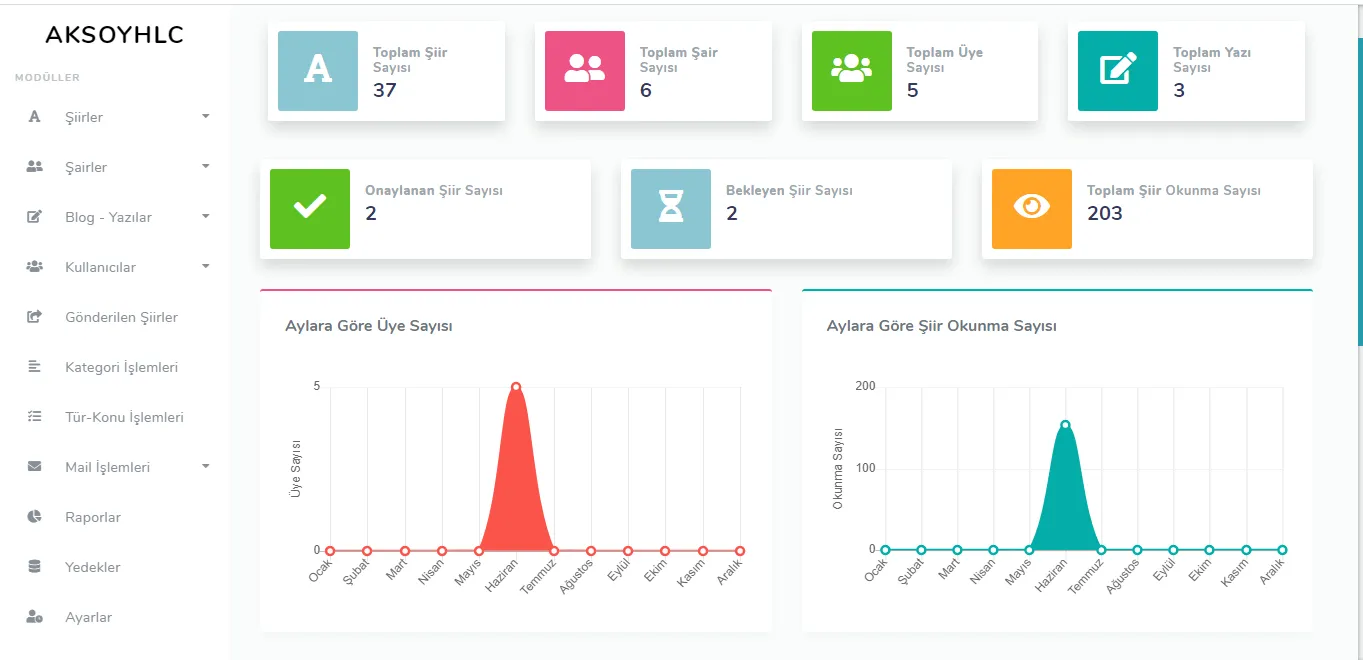Image resolution: width=1363 pixels, height=660 pixels.
Task: Click the page vertical scrollbar thumb
Action: 1359,190
